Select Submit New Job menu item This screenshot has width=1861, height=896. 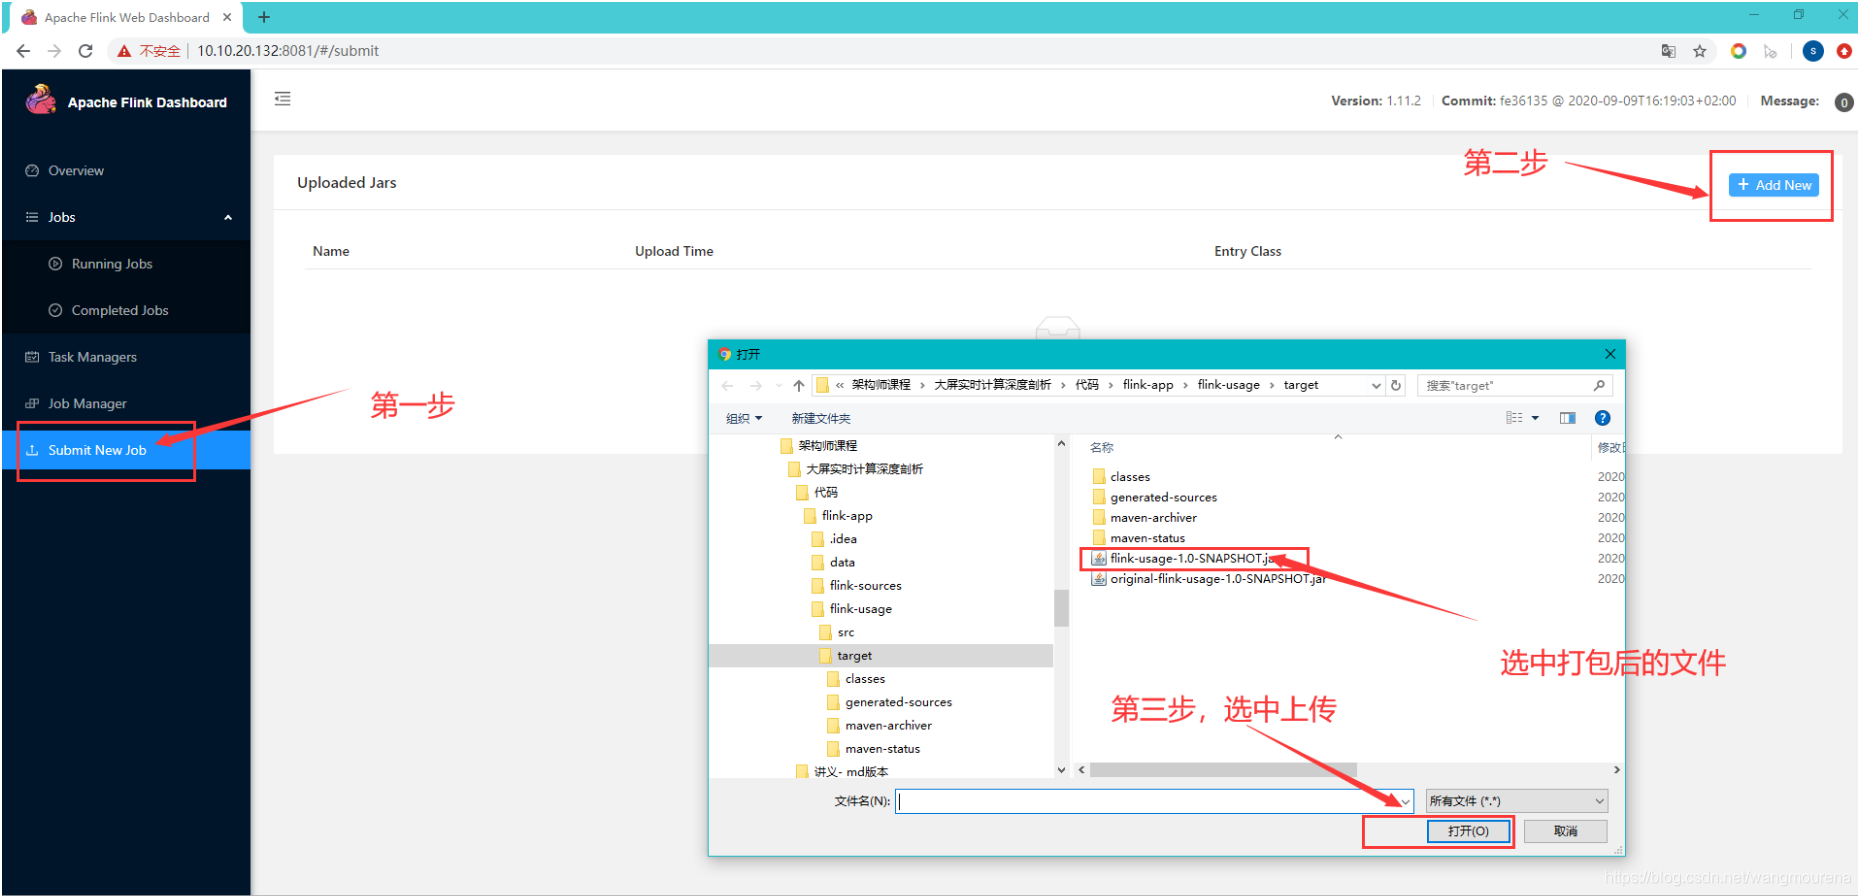pyautogui.click(x=126, y=450)
